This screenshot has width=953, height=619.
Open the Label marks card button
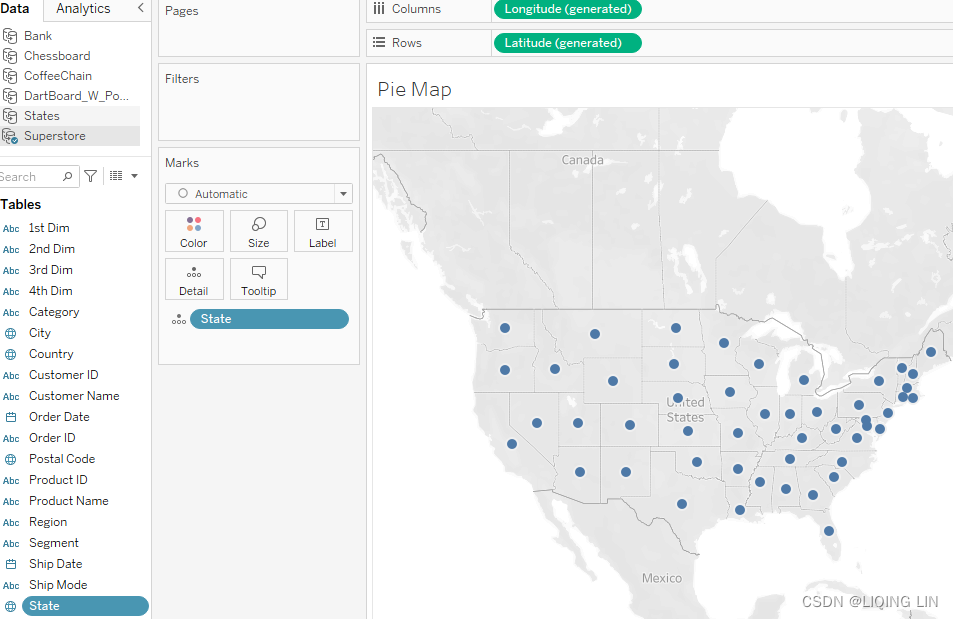(323, 231)
